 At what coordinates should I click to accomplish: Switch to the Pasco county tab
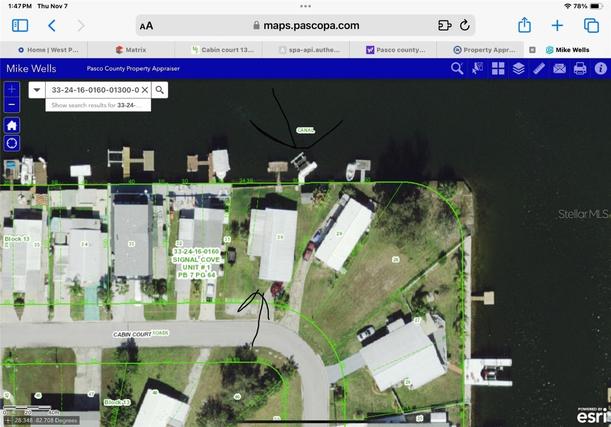[x=394, y=48]
